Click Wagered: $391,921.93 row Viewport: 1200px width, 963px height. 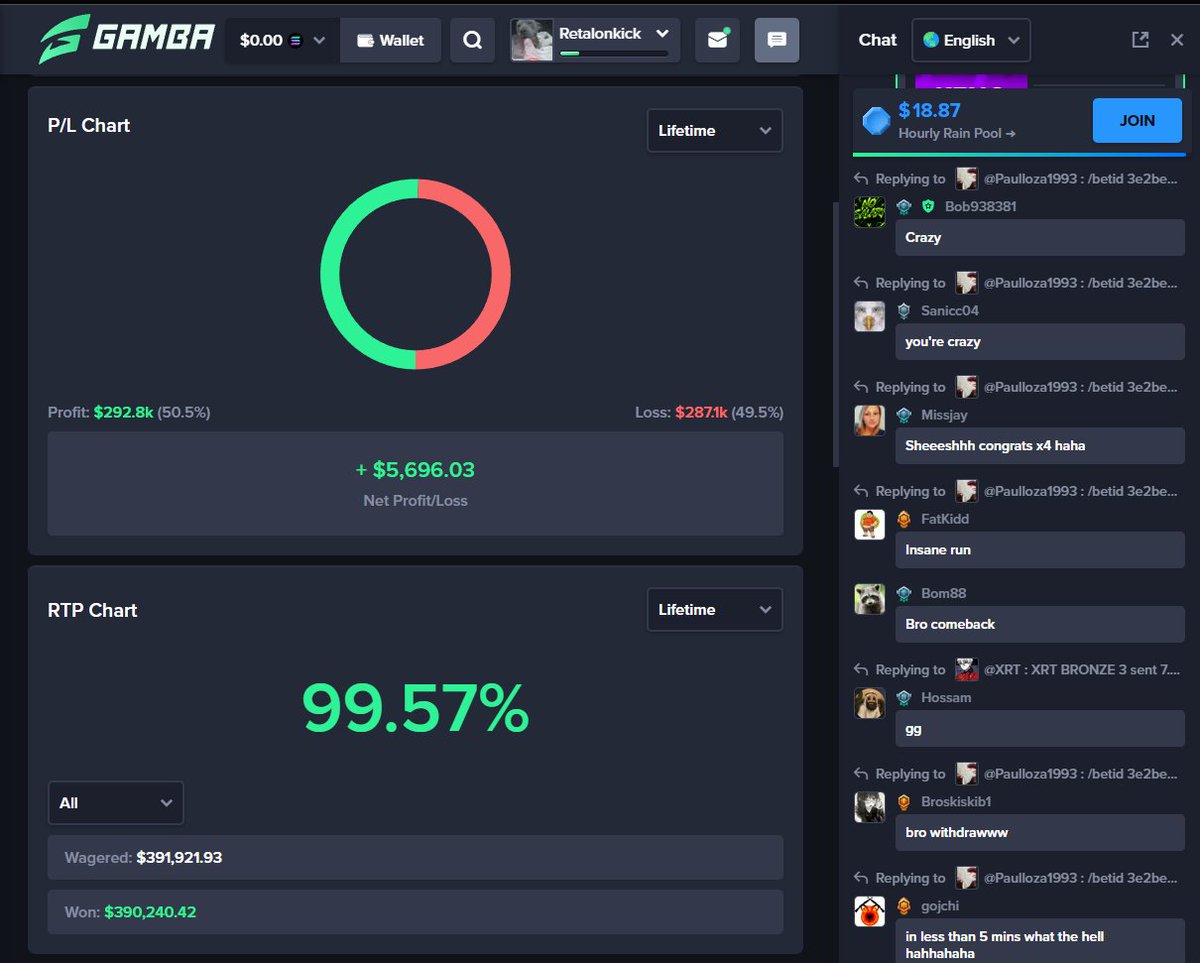point(415,858)
